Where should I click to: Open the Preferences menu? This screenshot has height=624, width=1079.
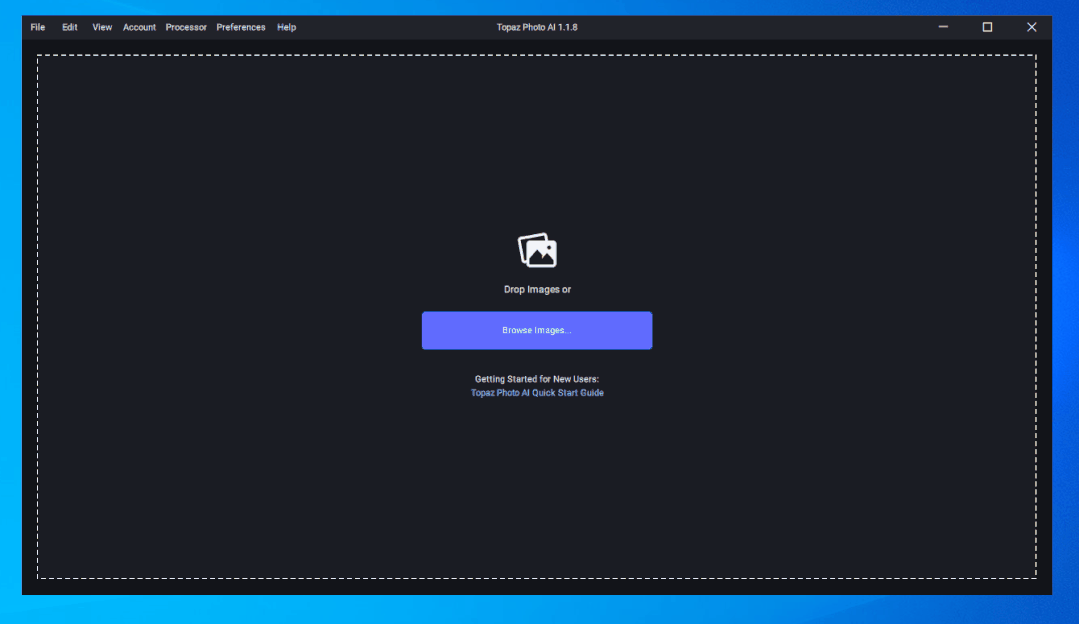[x=241, y=28]
